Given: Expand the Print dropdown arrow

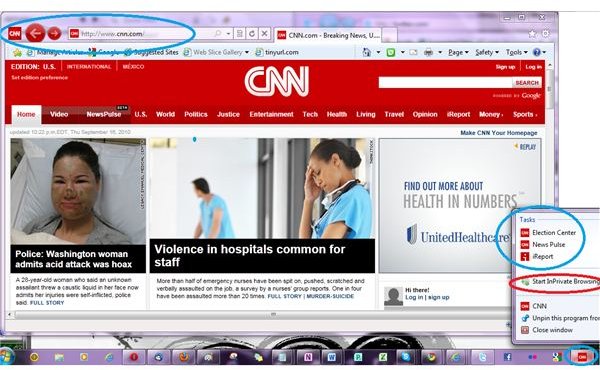Looking at the screenshot, I should (440, 52).
